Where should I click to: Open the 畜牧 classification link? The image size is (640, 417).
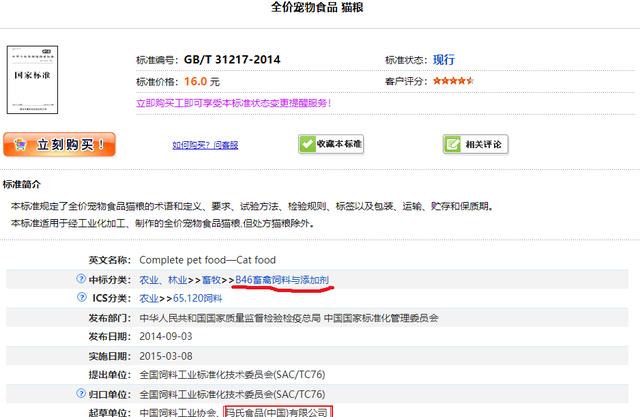(x=211, y=280)
